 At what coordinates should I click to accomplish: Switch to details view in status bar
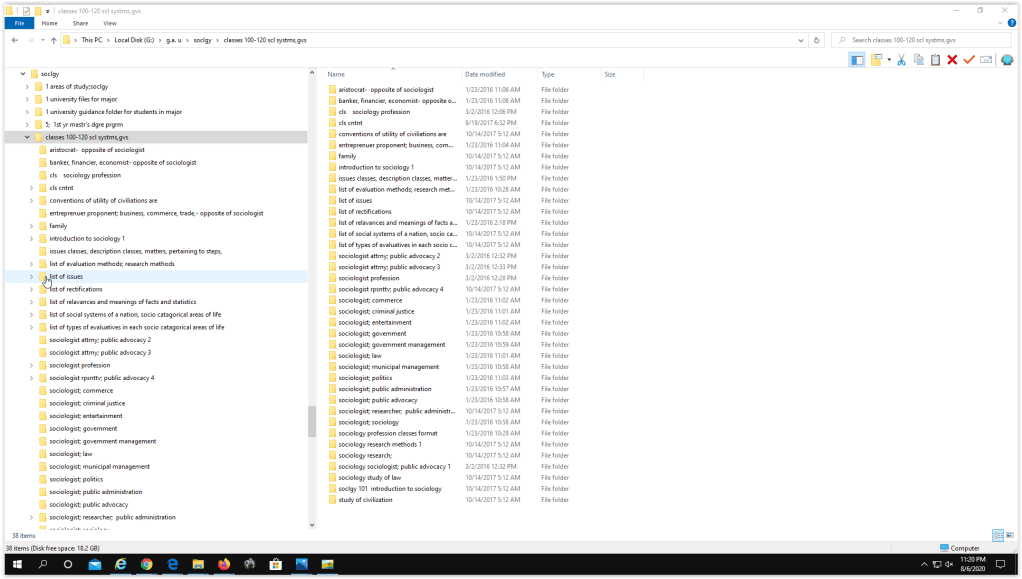997,536
